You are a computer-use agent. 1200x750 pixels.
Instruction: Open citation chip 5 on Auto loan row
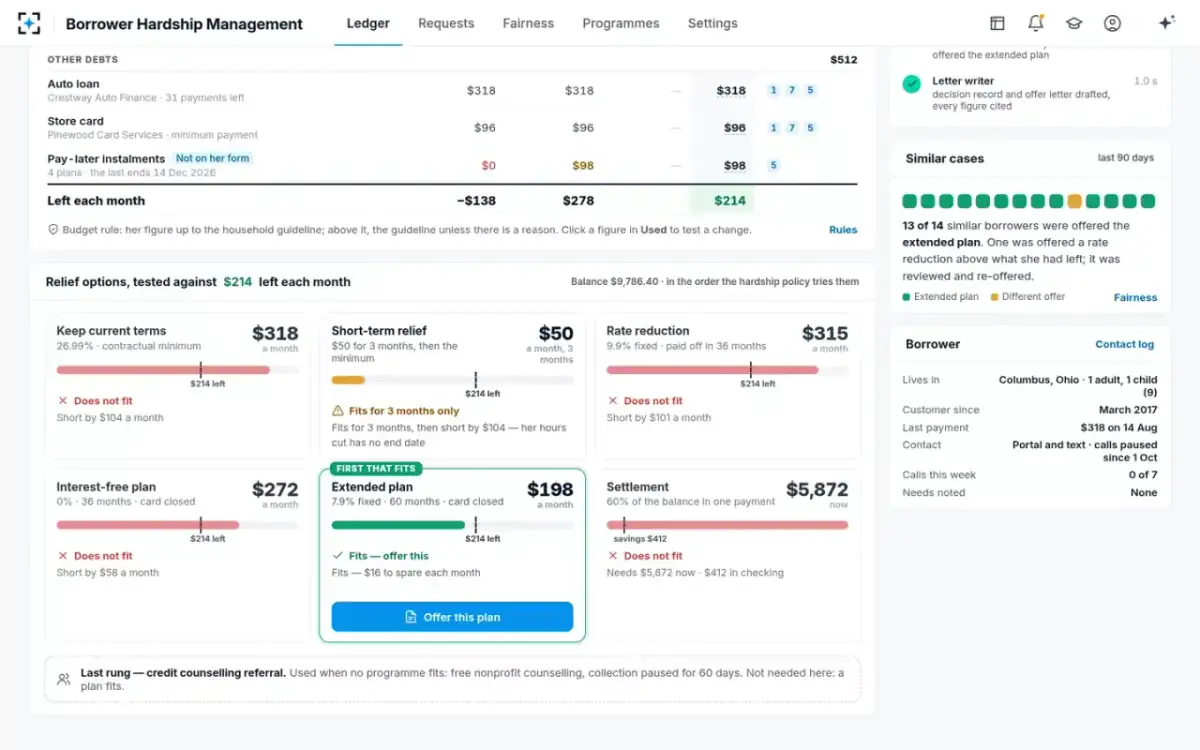point(810,90)
